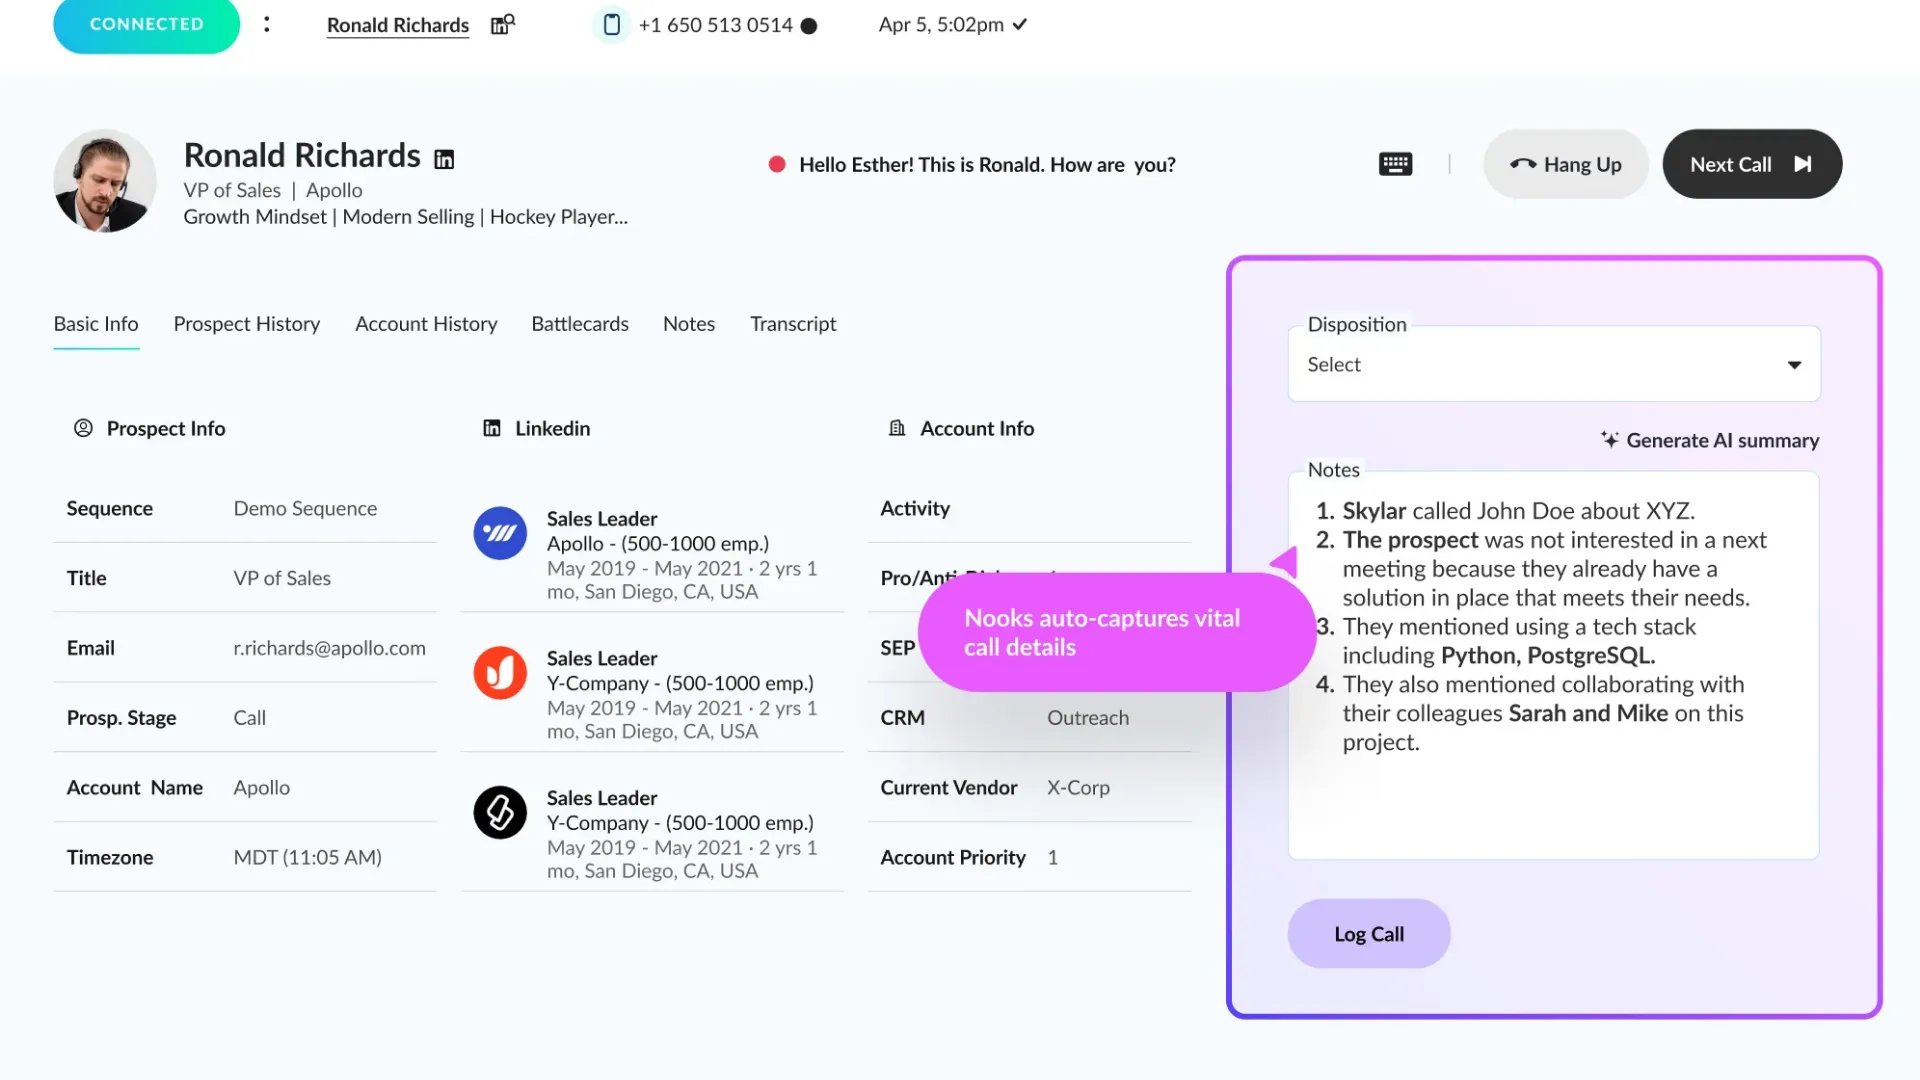Open the Disposition Select dropdown
This screenshot has height=1080, width=1920.
(x=1554, y=364)
